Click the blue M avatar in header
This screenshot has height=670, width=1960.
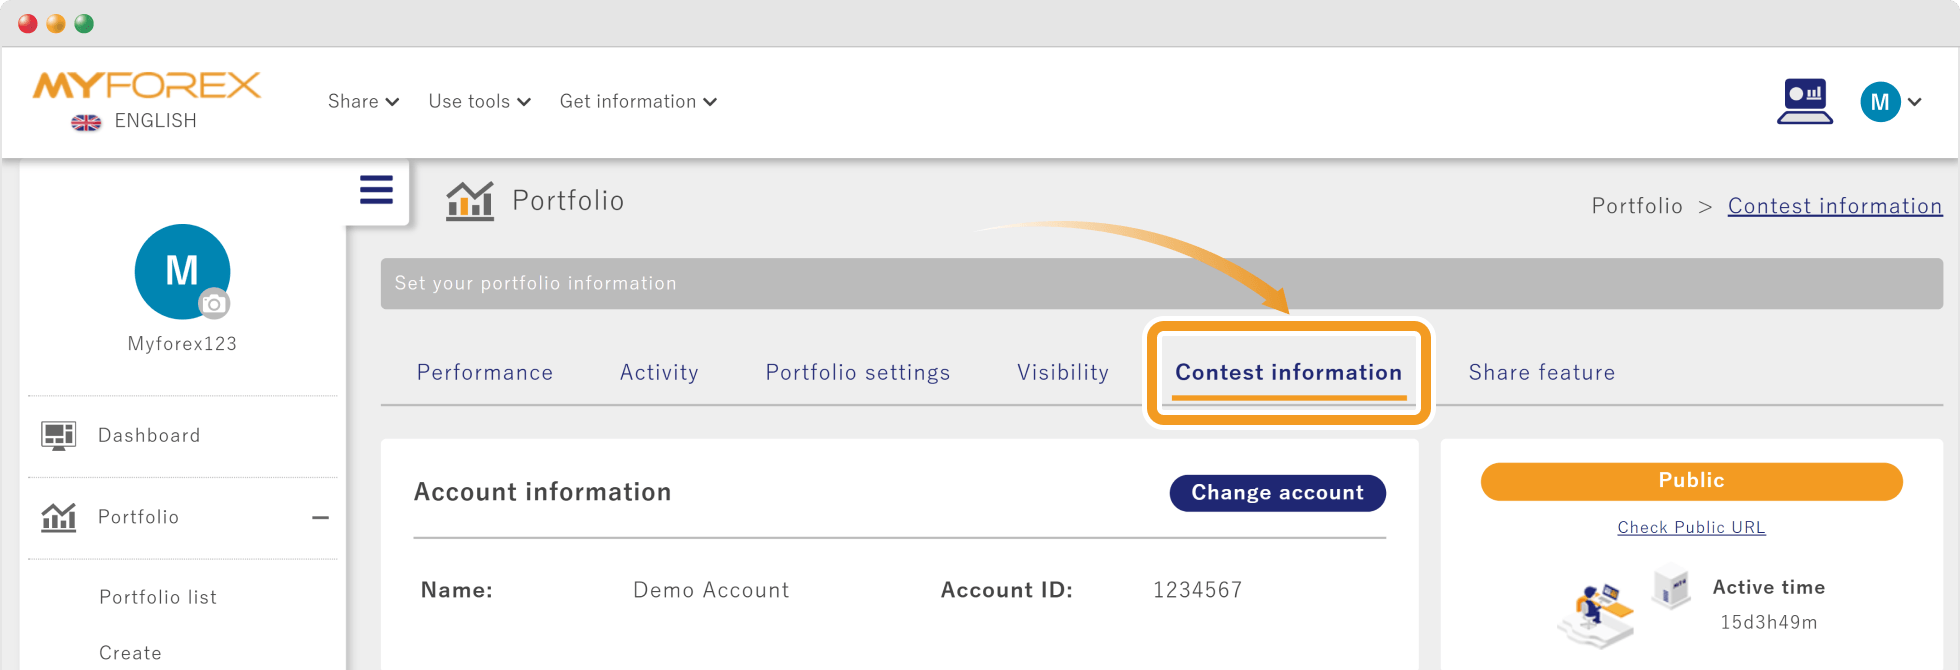(1880, 102)
